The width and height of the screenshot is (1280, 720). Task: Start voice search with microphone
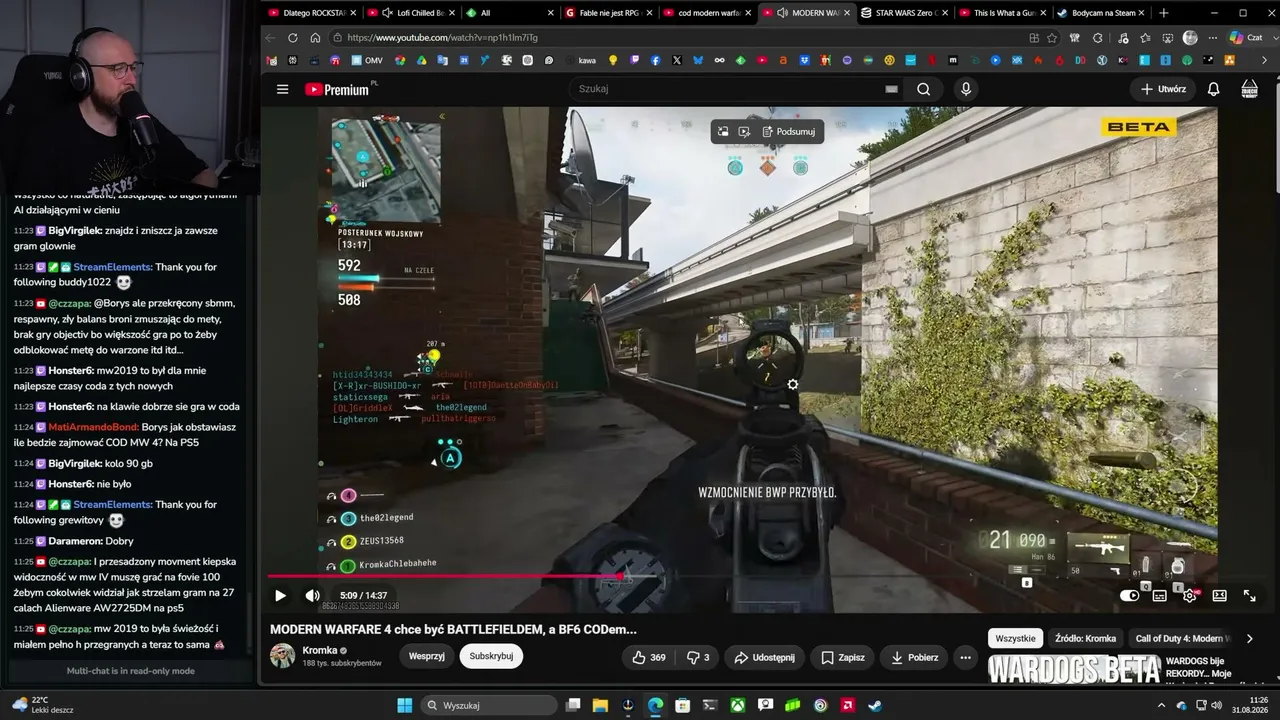point(965,89)
